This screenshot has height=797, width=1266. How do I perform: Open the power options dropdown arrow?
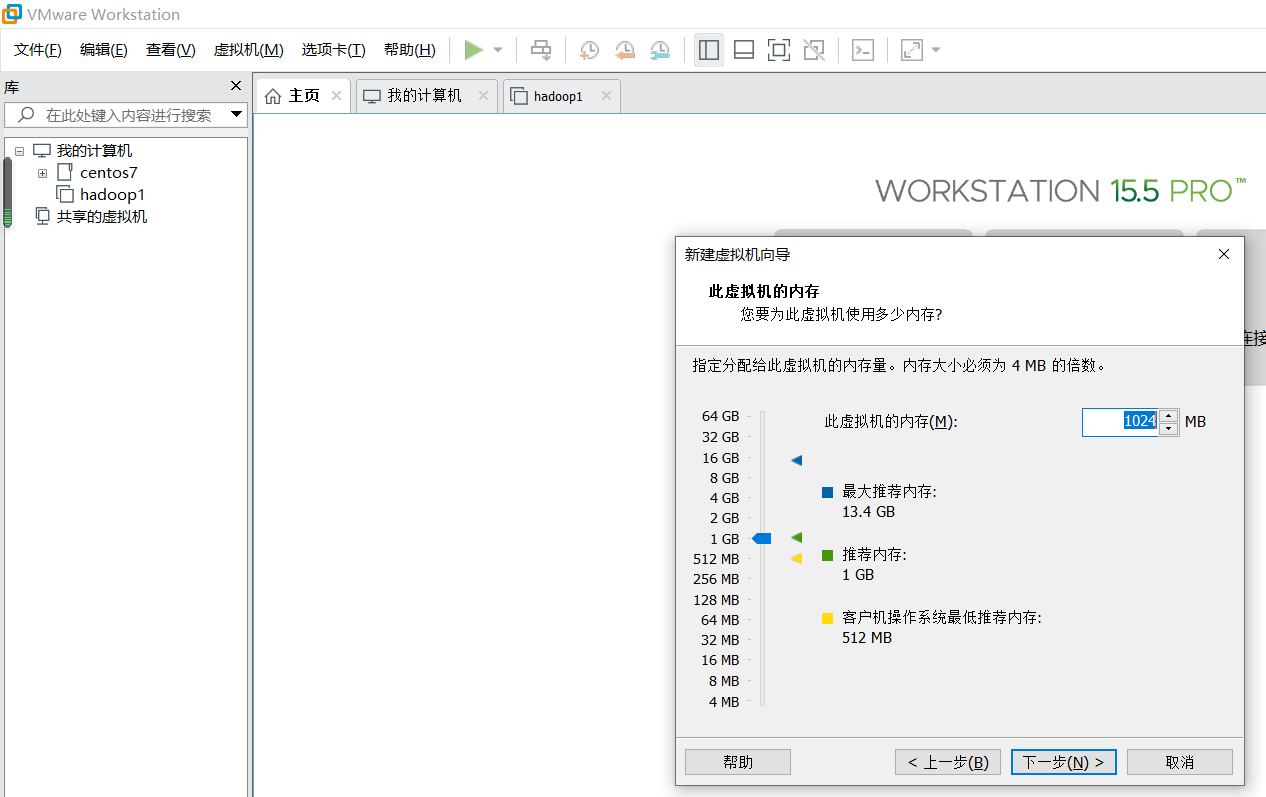pyautogui.click(x=498, y=50)
